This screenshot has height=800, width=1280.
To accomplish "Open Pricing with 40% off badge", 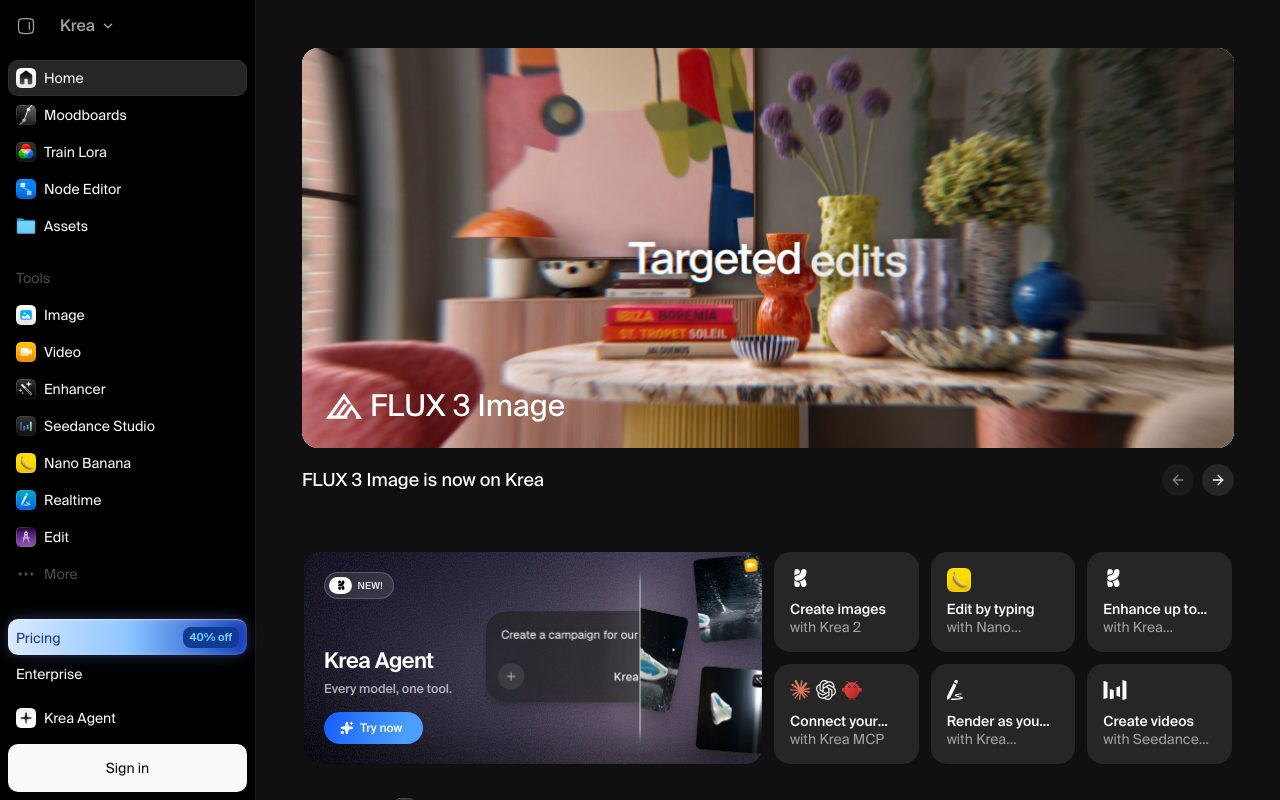I will 127,637.
